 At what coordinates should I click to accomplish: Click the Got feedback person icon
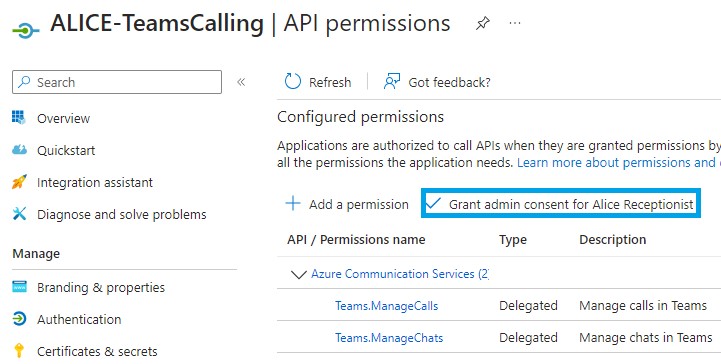point(392,81)
